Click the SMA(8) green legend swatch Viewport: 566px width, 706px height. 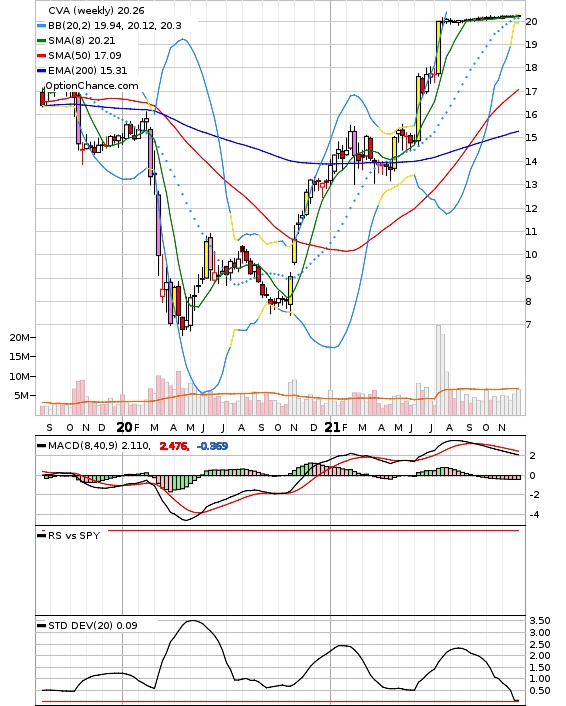coord(41,41)
